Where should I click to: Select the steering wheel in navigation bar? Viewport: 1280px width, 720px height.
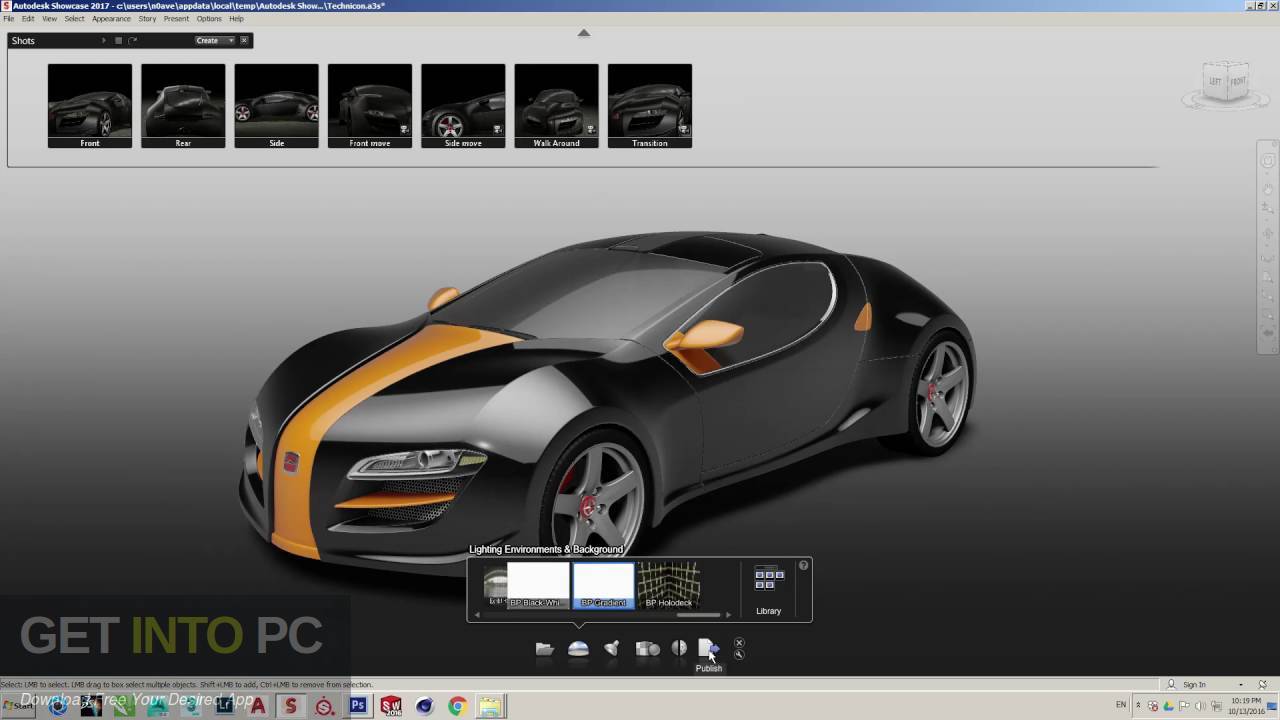pyautogui.click(x=1268, y=161)
